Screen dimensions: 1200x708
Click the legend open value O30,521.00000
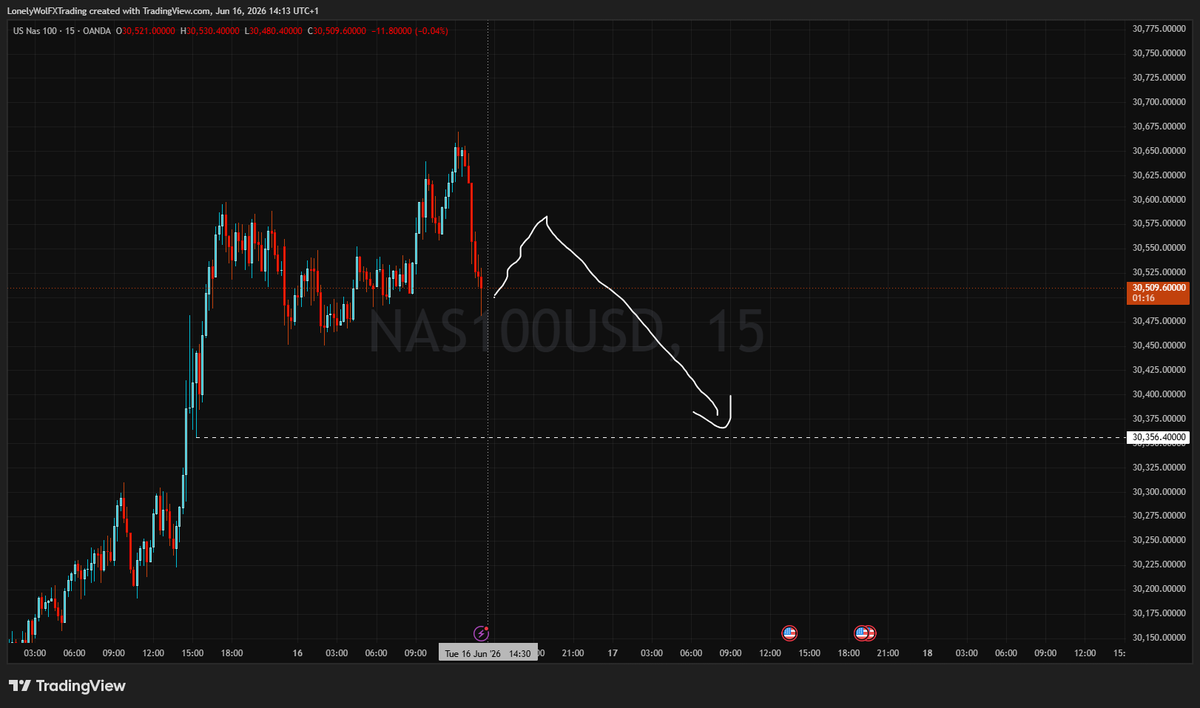[146, 31]
